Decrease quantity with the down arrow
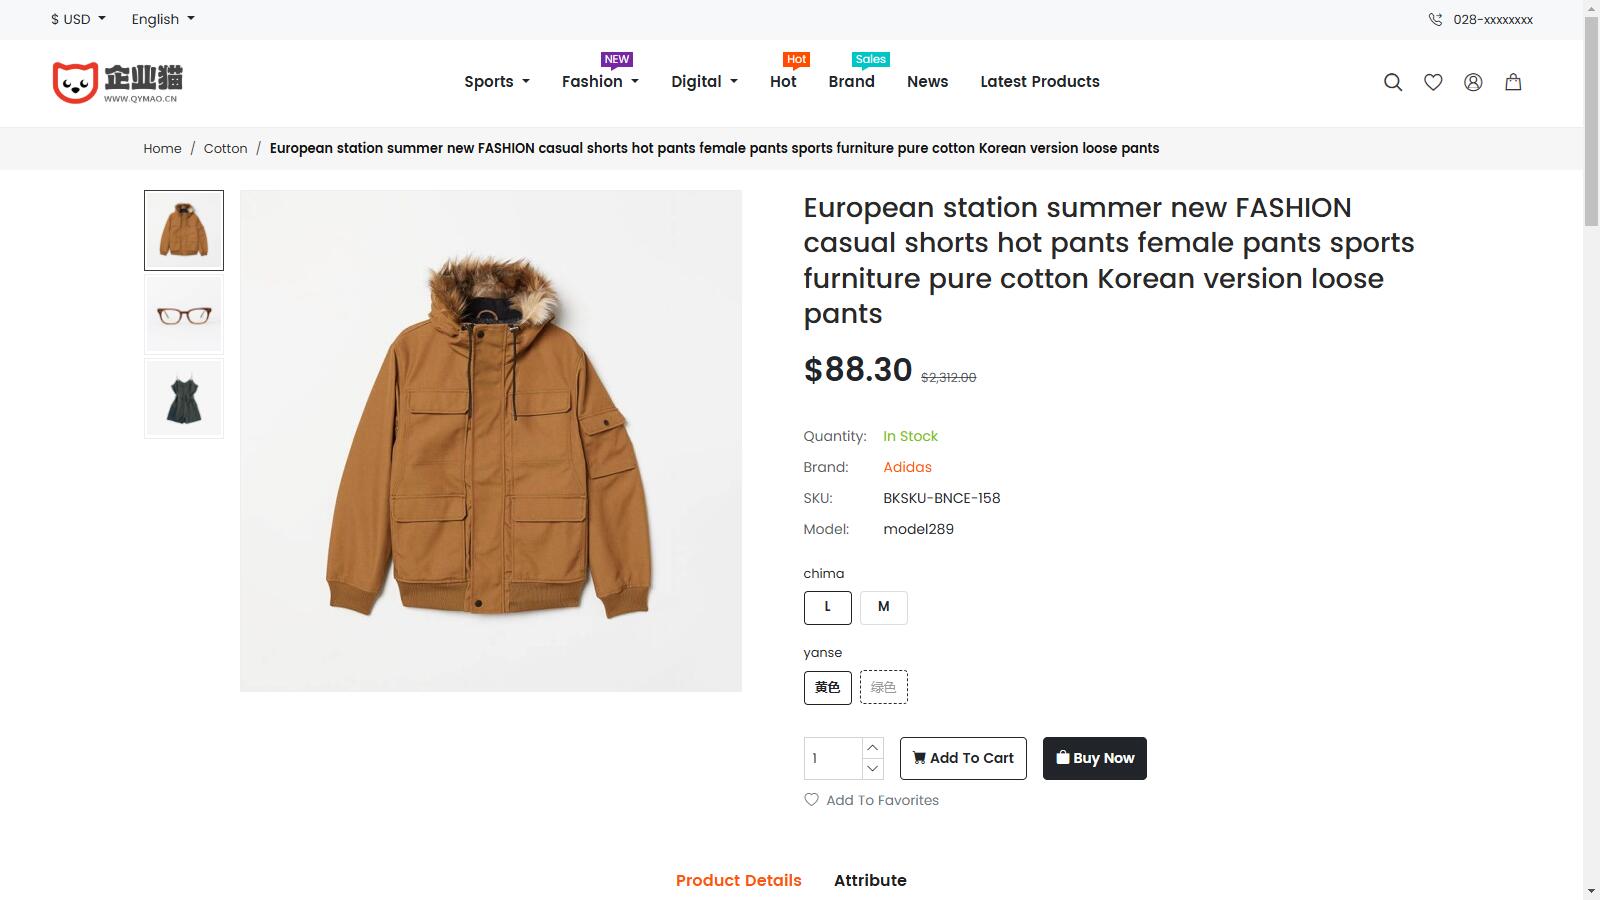This screenshot has height=900, width=1600. 872,768
